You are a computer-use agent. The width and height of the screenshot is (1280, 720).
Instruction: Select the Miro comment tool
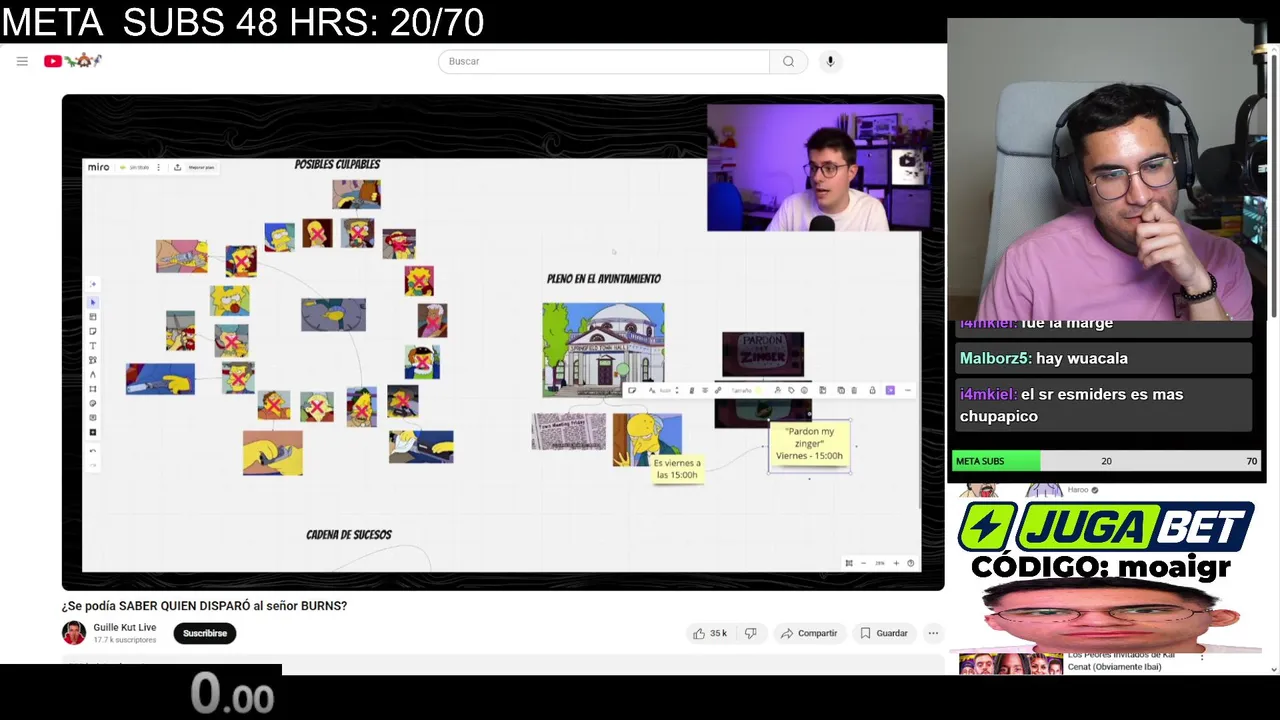point(93,417)
